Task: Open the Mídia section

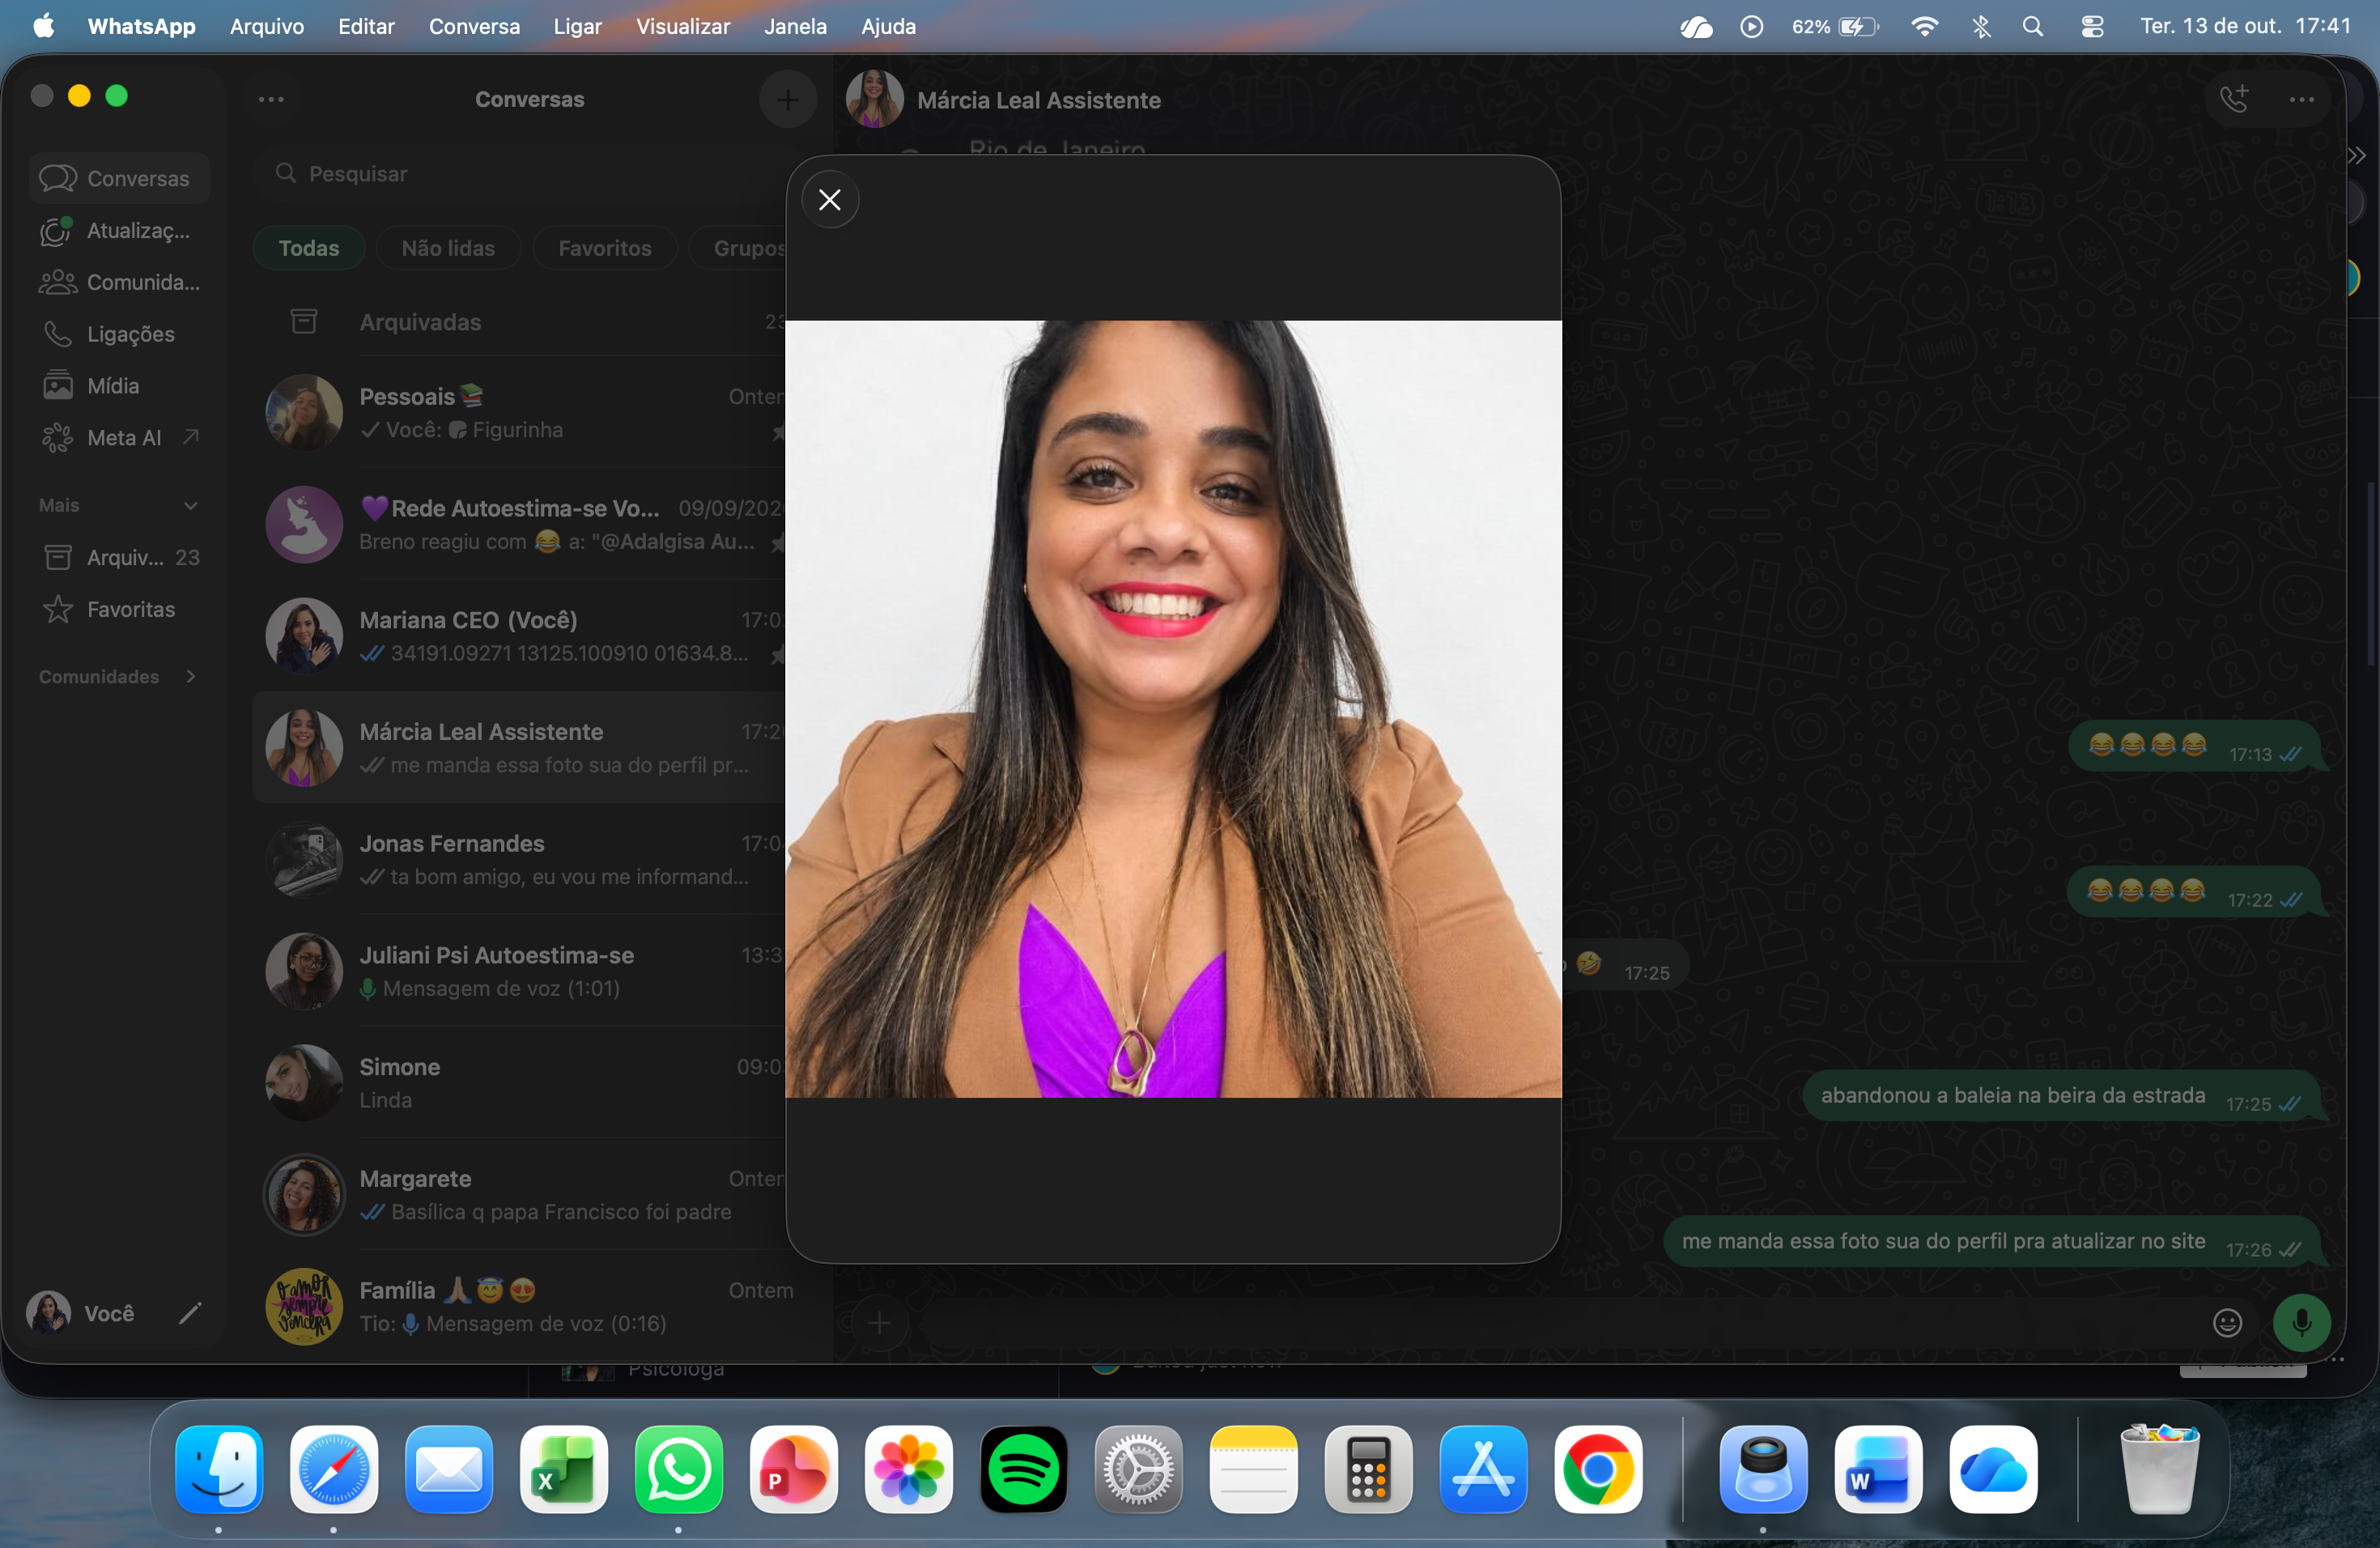Action: (x=119, y=386)
